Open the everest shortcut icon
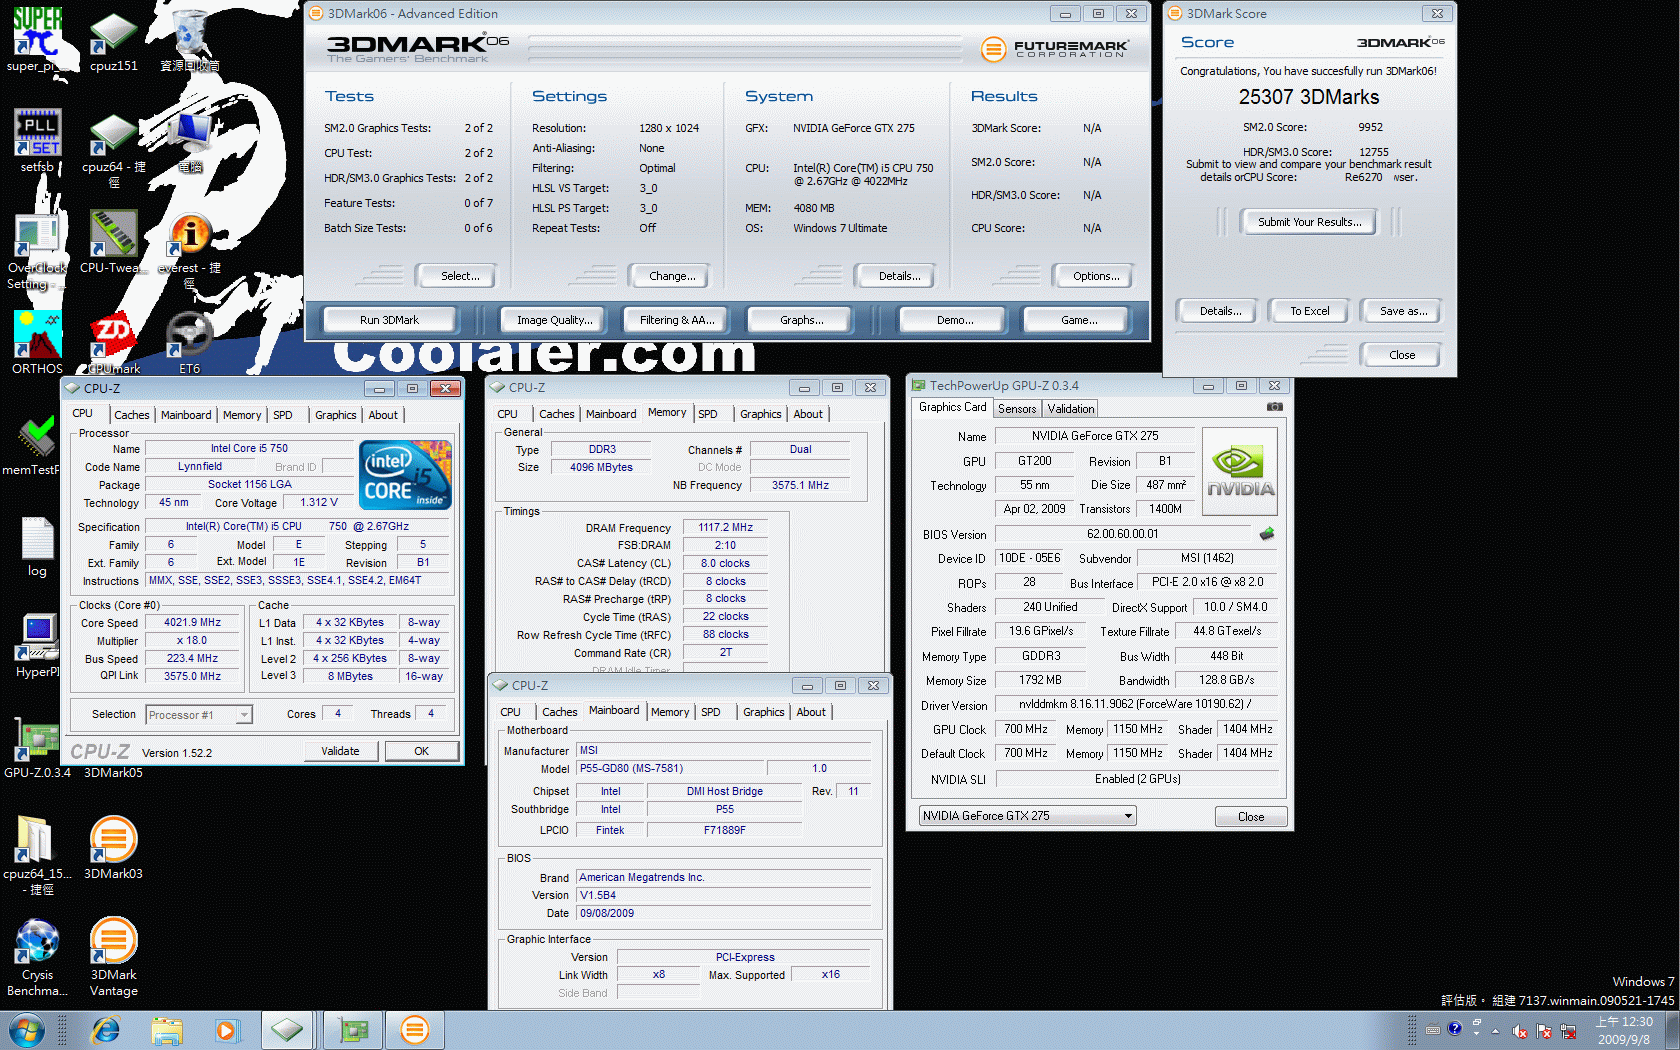The width and height of the screenshot is (1680, 1050). pos(189,250)
